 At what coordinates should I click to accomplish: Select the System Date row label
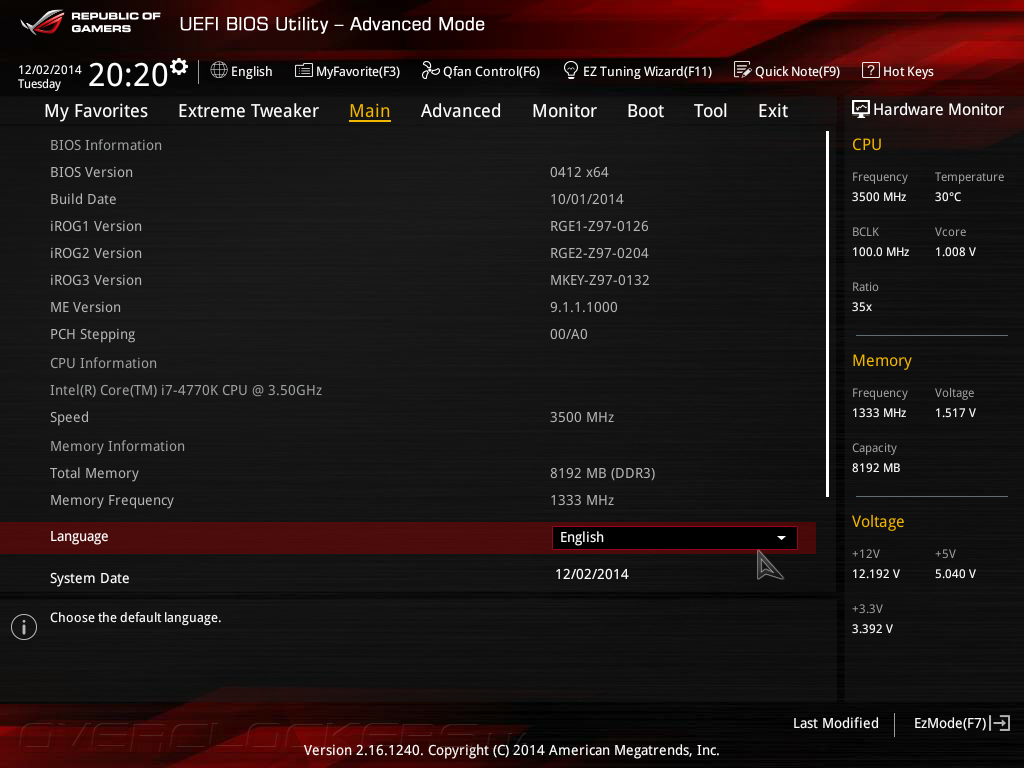(89, 578)
